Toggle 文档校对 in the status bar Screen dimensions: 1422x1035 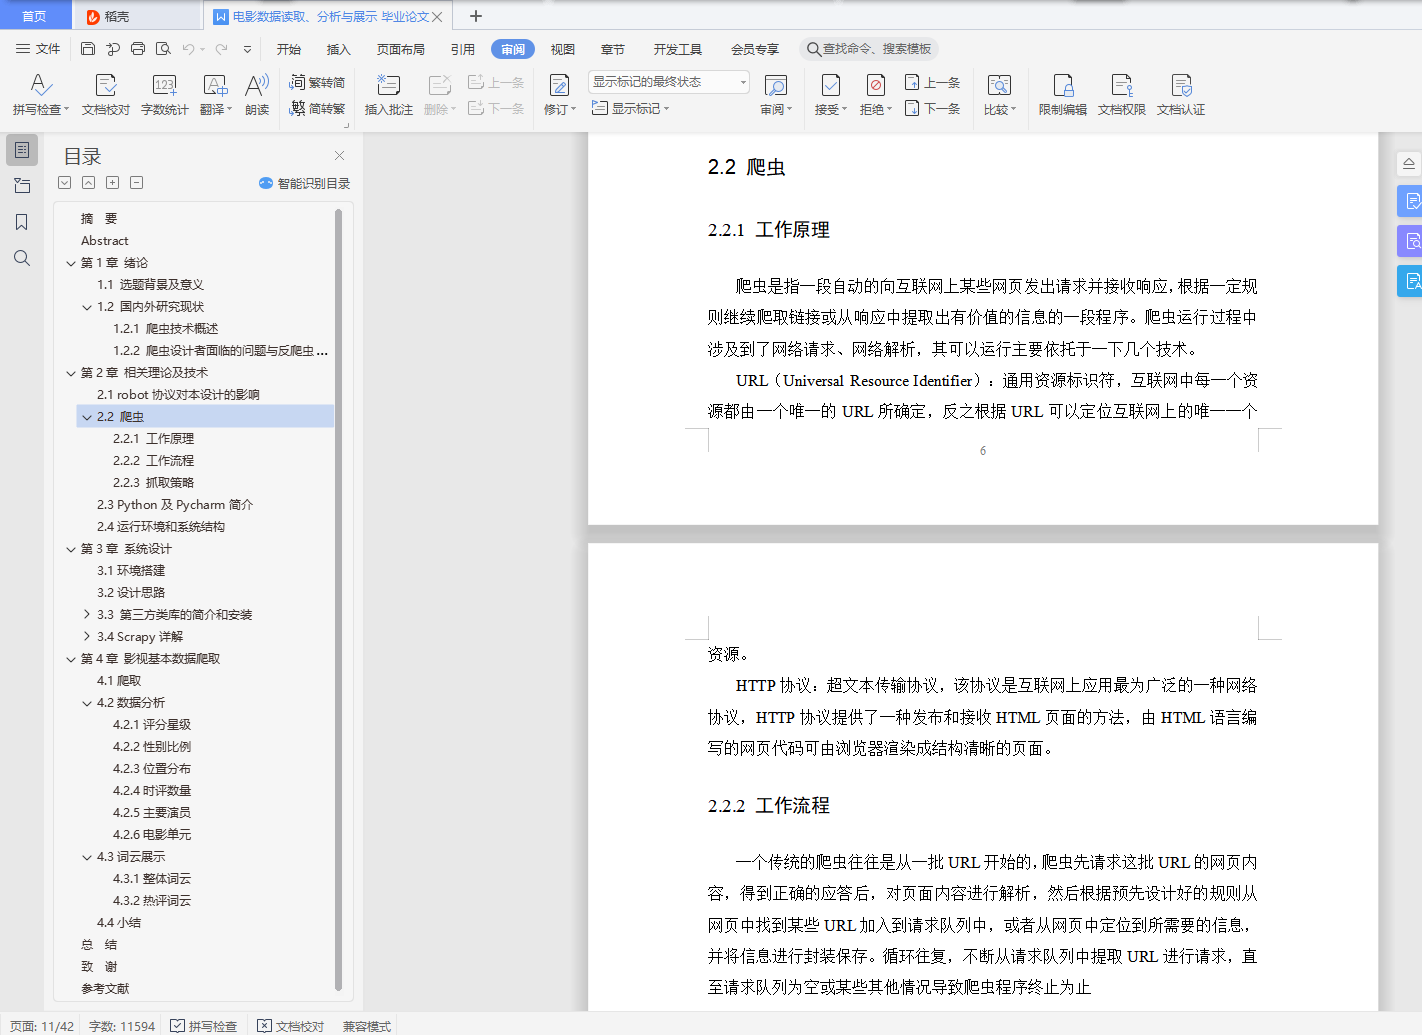point(291,1026)
